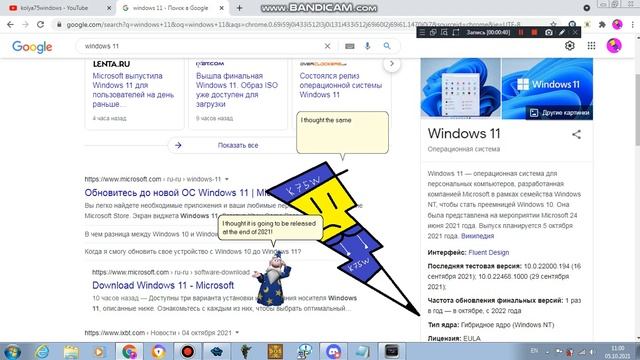This screenshot has height=360, width=640.
Task: Reload the Google search page
Action: coord(40,24)
